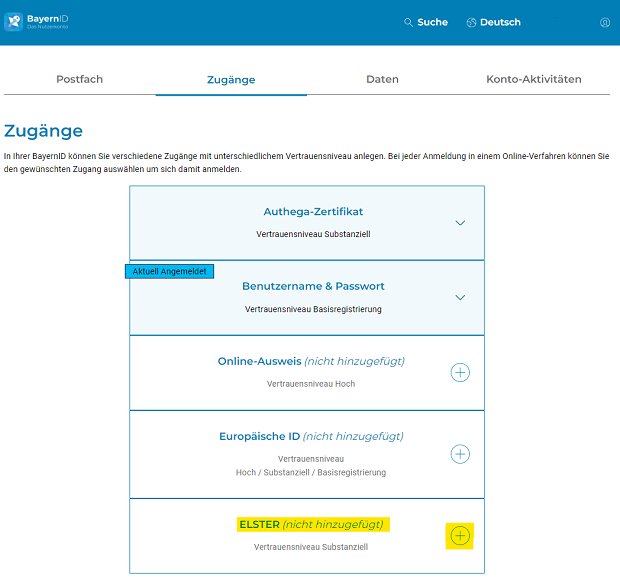
Task: Expand the Benutzername & Passwort chevron
Action: [460, 297]
